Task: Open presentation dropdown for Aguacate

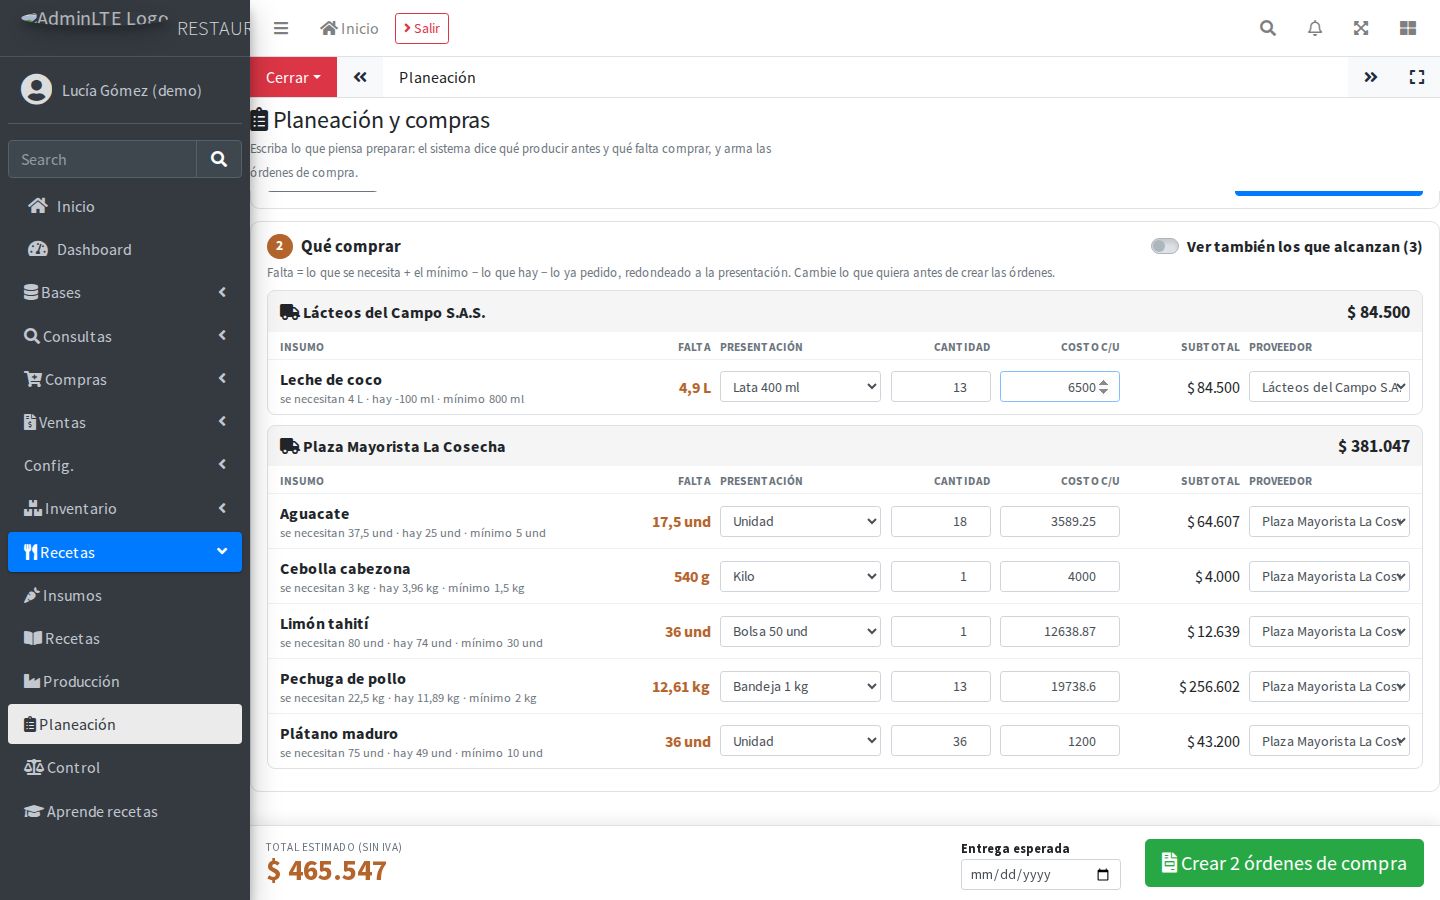Action: coord(800,521)
